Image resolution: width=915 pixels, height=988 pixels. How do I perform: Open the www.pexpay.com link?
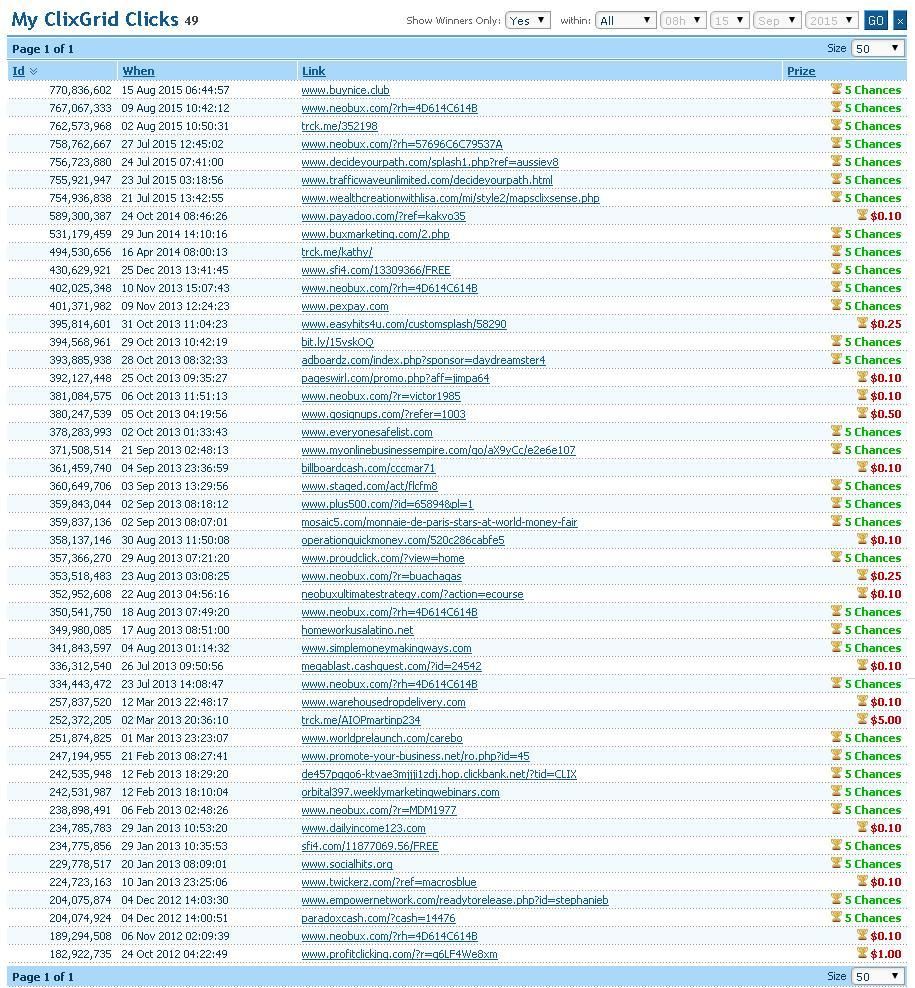(x=345, y=306)
